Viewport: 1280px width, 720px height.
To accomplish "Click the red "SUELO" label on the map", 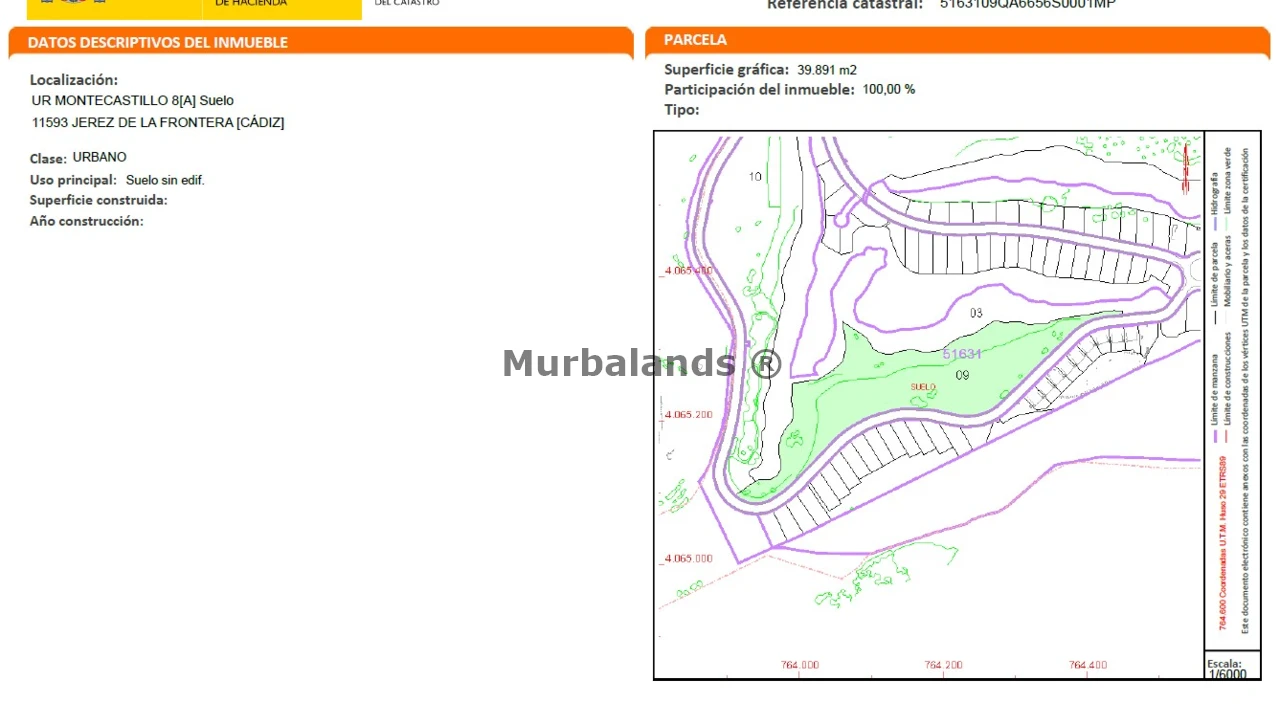I will click(923, 387).
